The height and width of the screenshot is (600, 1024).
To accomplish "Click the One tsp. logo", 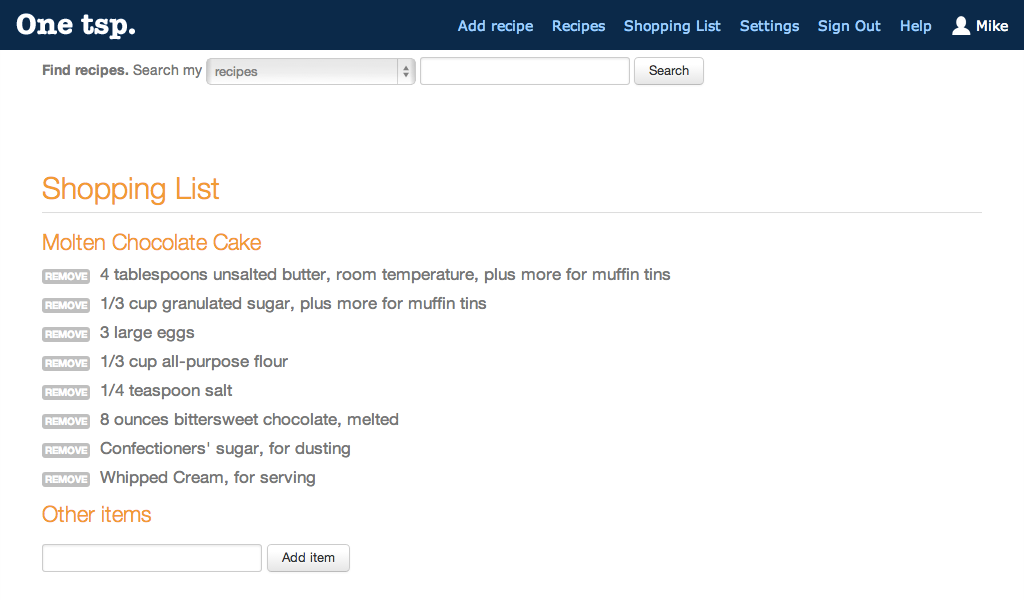I will coord(76,26).
